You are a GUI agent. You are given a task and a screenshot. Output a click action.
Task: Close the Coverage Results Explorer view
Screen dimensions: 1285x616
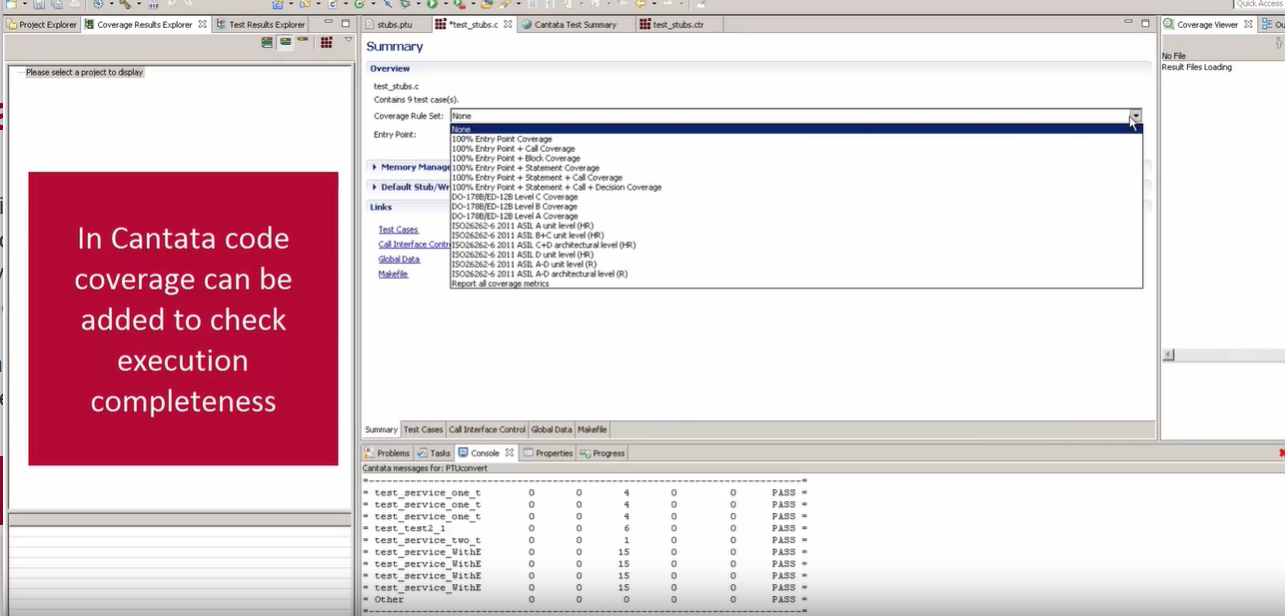coord(203,24)
